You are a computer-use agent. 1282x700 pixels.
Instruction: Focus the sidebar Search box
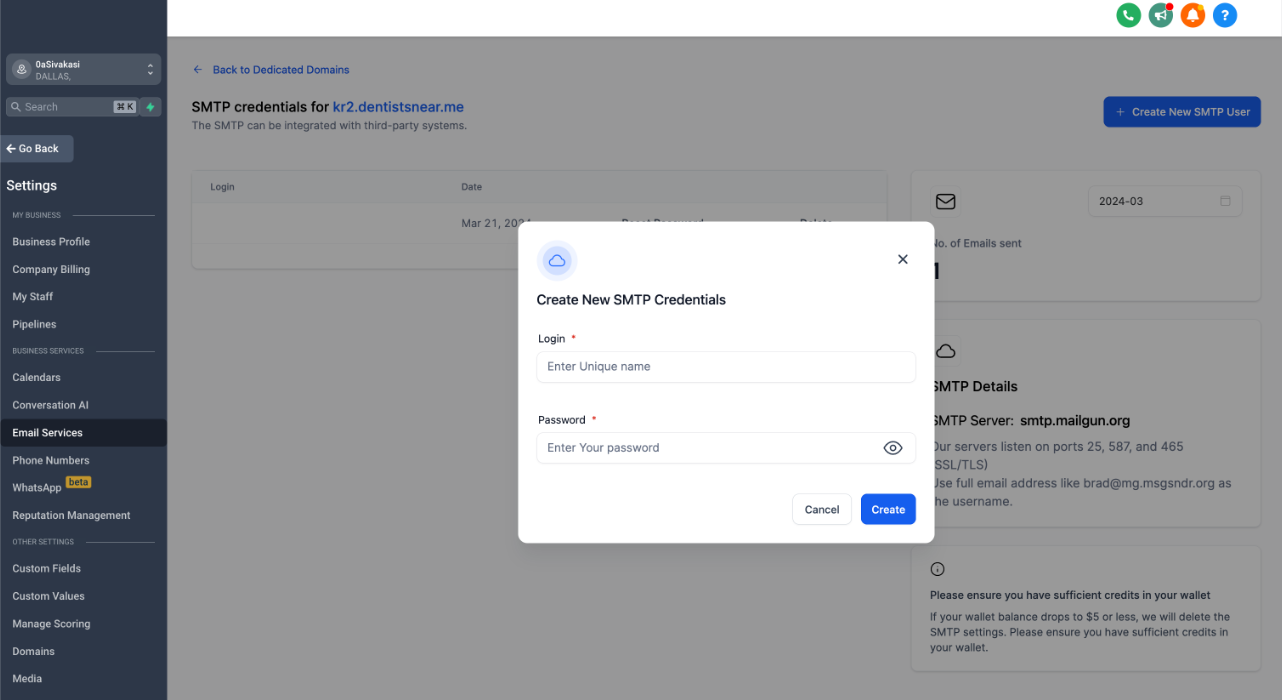click(72, 107)
